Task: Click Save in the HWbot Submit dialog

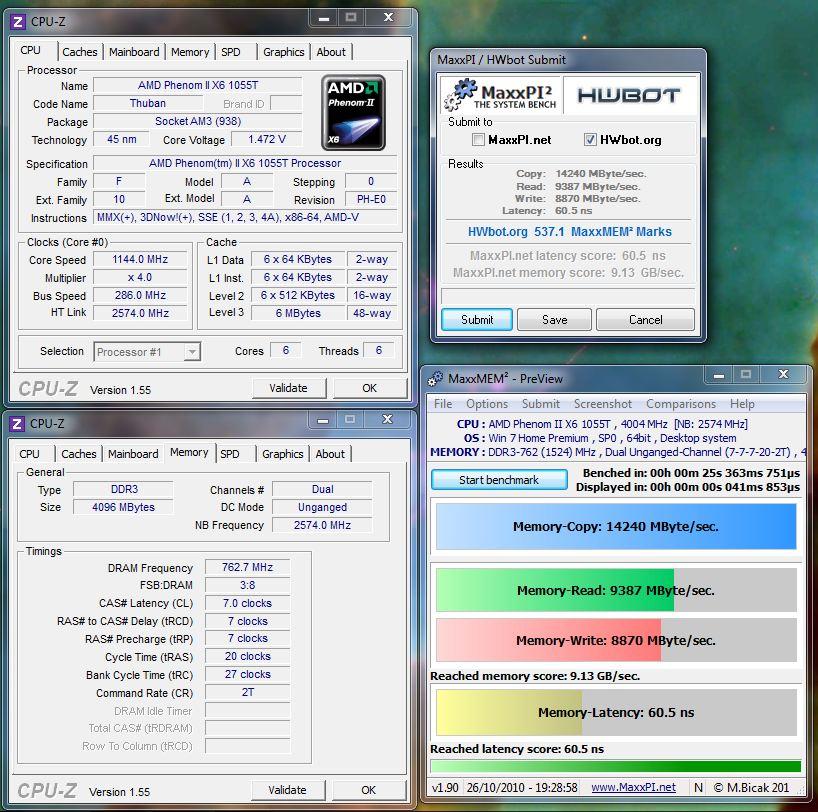Action: tap(554, 319)
